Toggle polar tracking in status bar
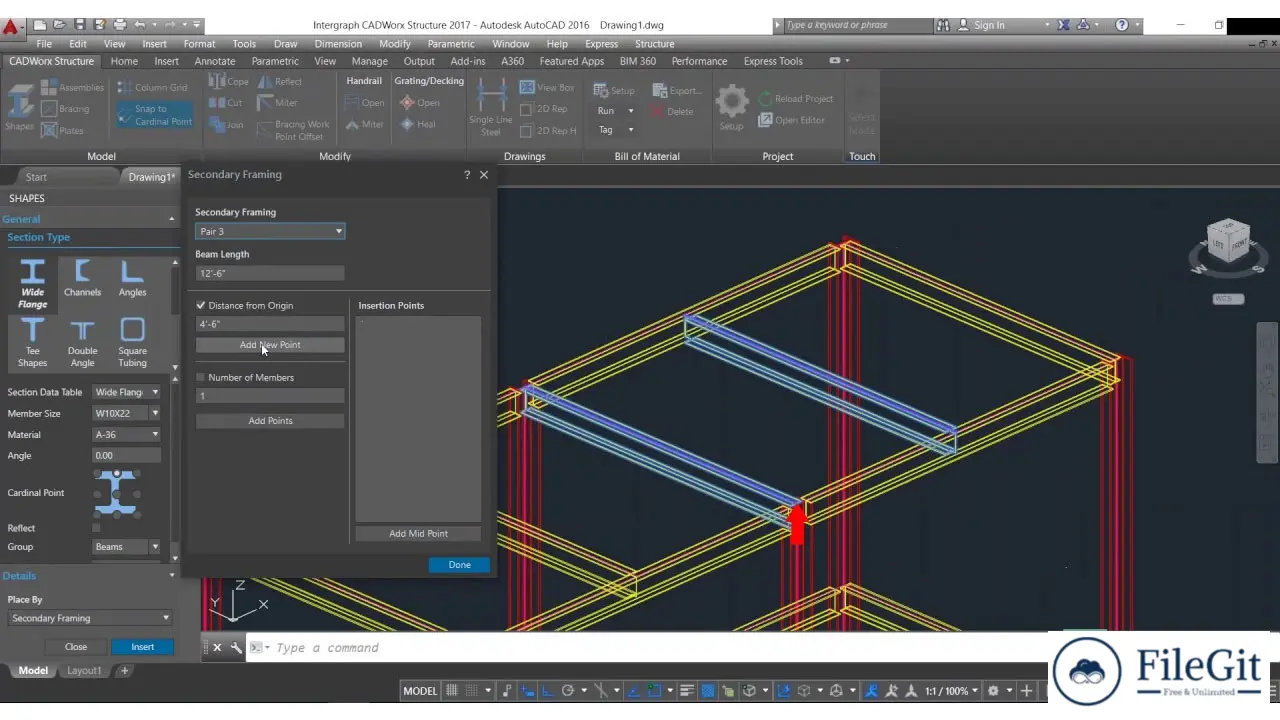Image resolution: width=1280 pixels, height=720 pixels. point(568,690)
